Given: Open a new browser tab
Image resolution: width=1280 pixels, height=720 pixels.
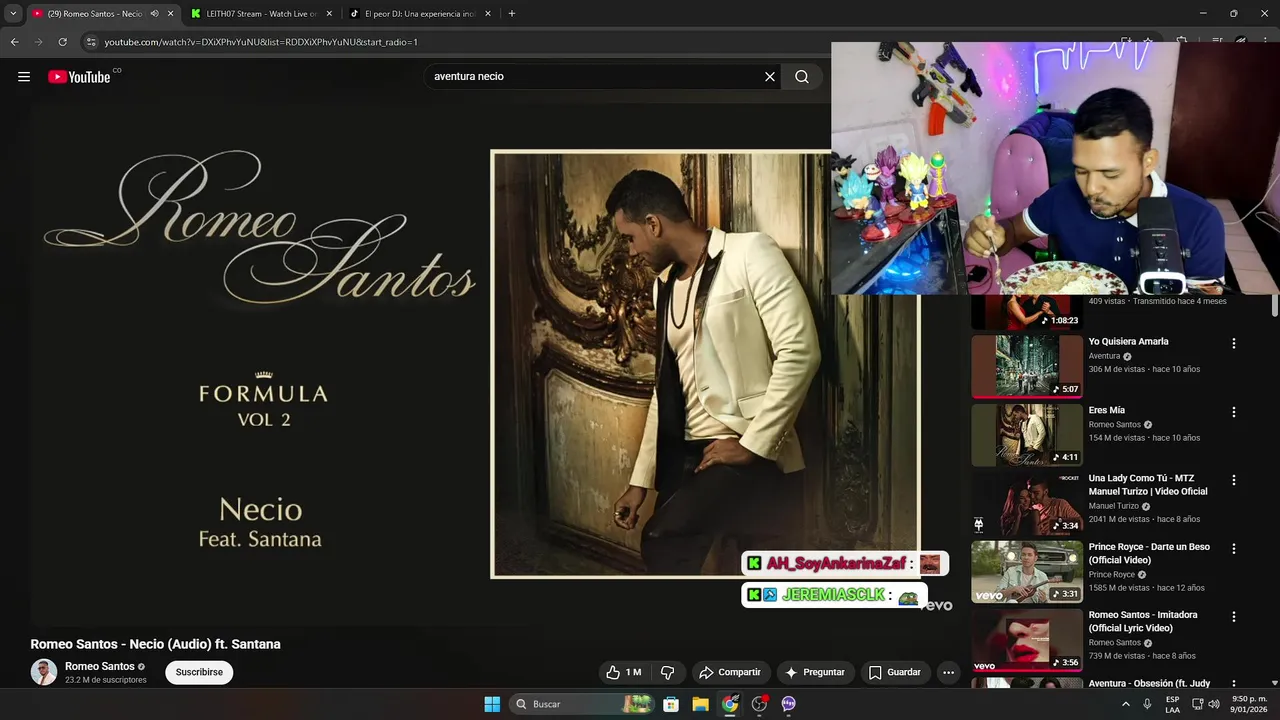Looking at the screenshot, I should pyautogui.click(x=512, y=14).
